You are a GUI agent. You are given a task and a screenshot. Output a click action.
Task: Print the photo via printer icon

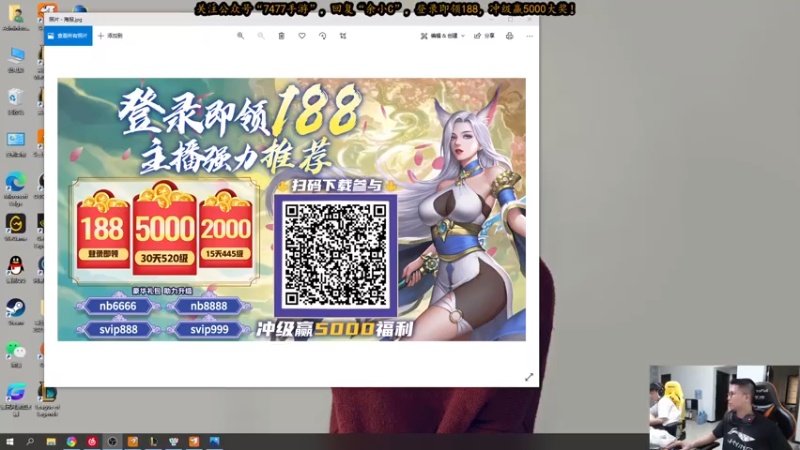point(509,36)
